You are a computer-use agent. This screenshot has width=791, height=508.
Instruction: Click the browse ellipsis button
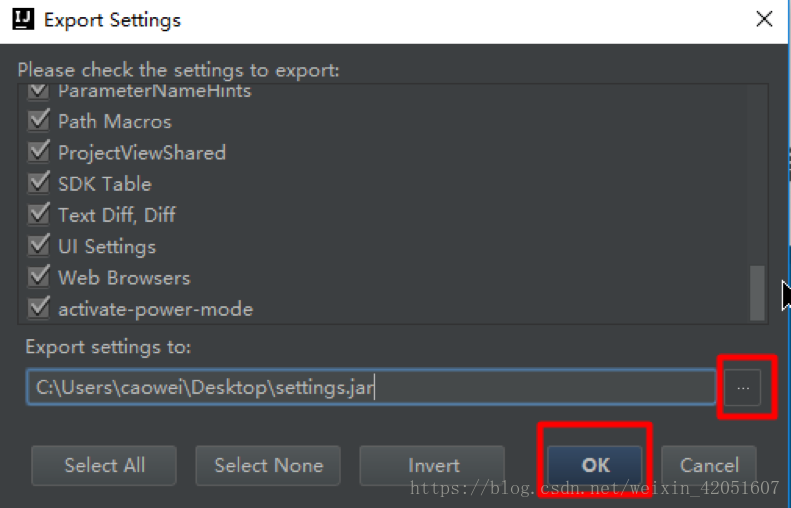(742, 387)
